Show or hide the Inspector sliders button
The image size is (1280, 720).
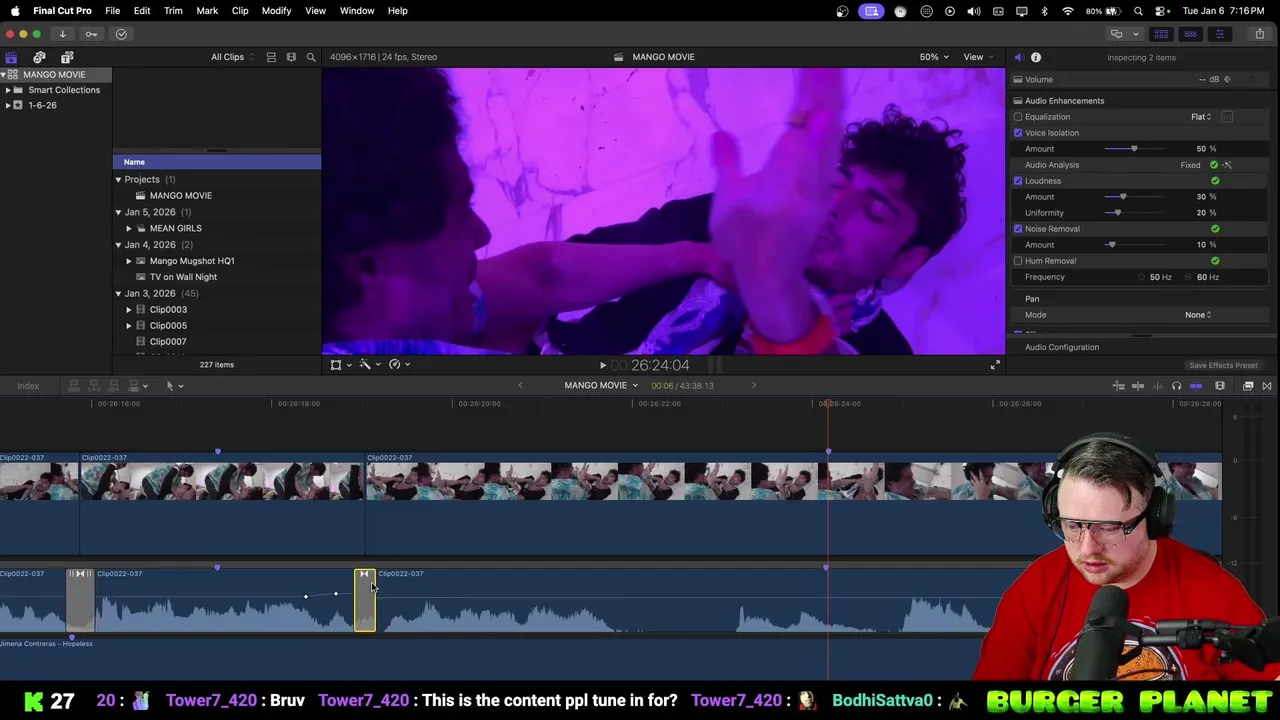(1219, 34)
